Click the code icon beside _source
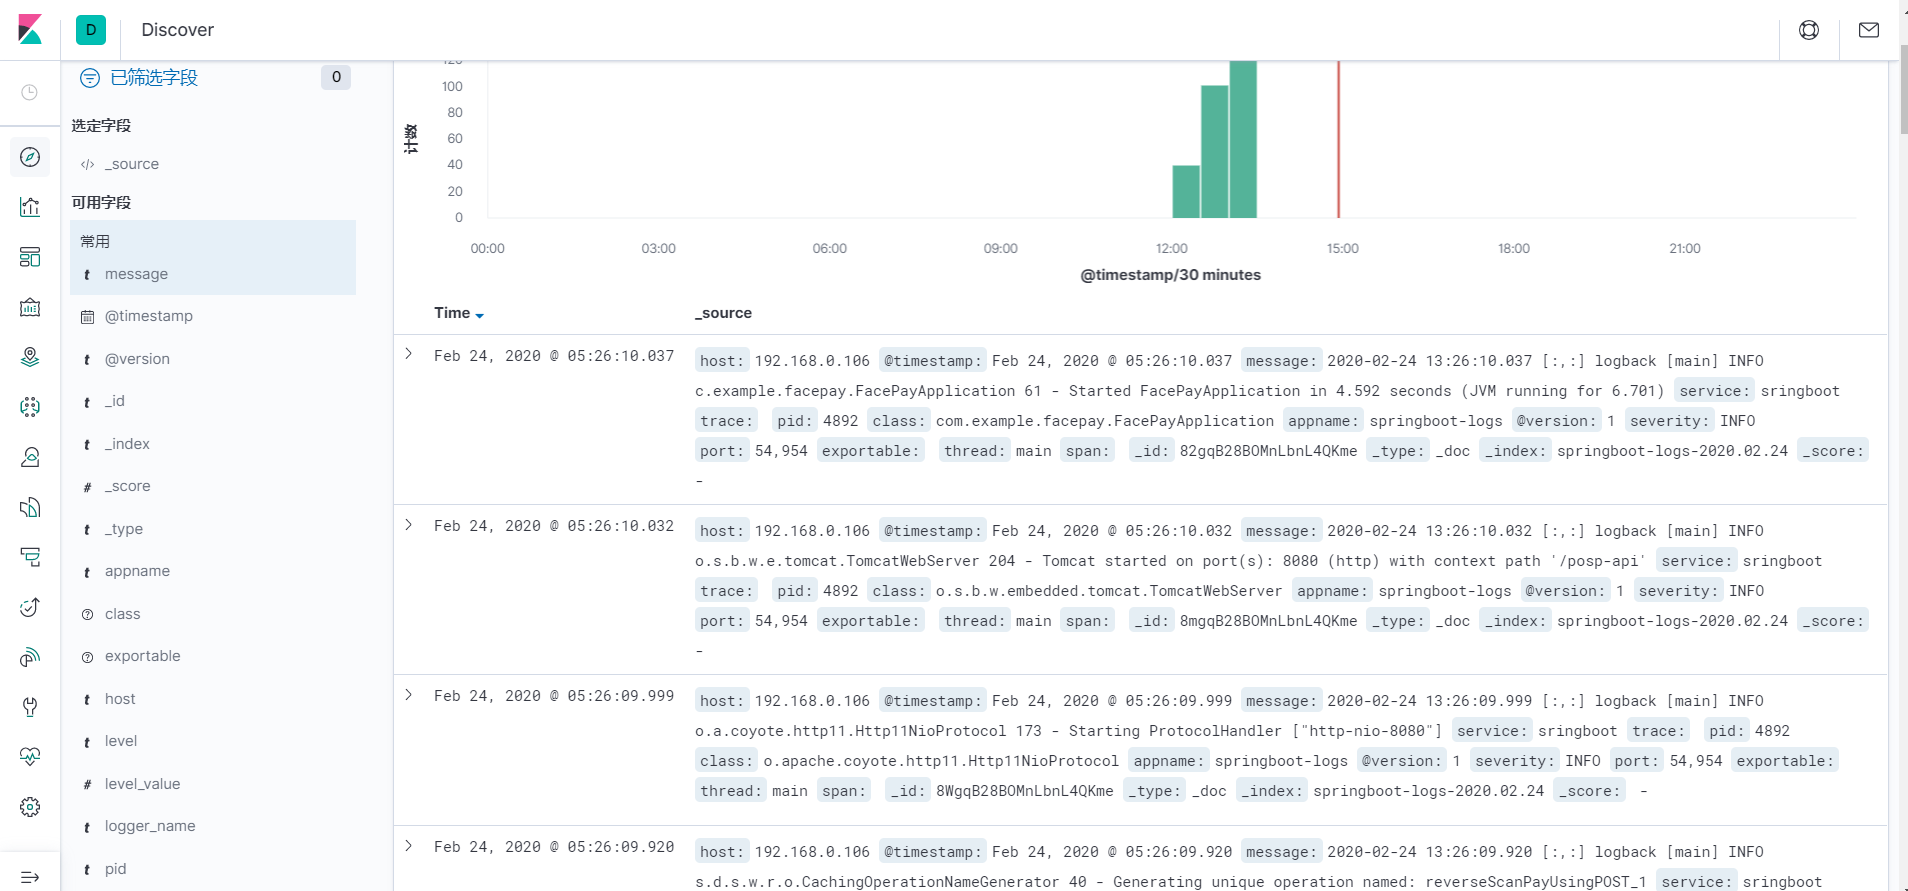 pos(88,165)
